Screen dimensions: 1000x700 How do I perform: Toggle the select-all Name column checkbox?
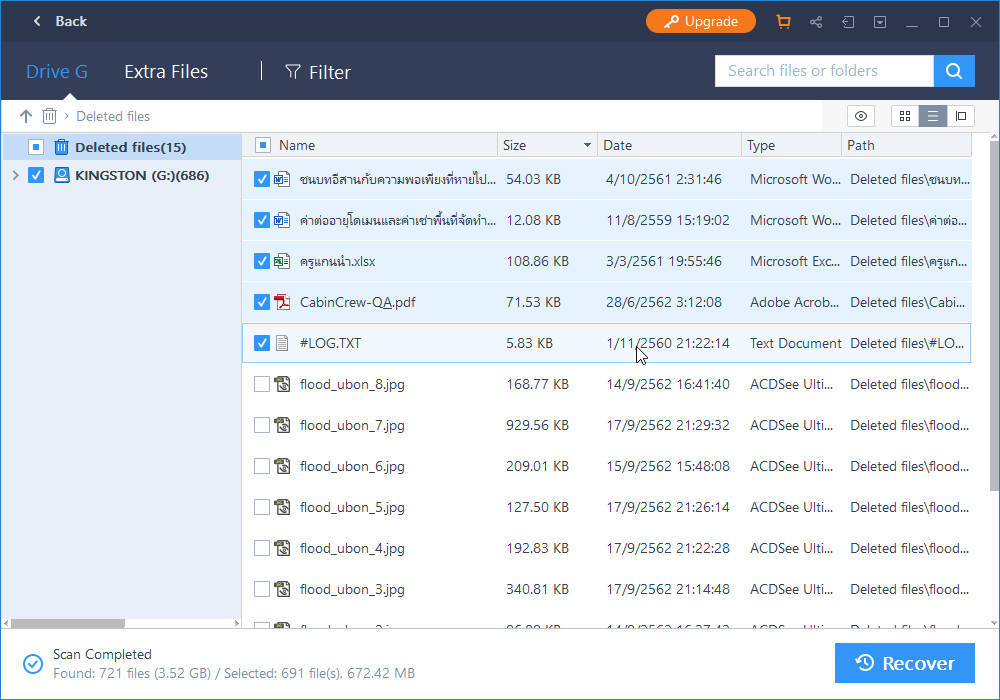click(x=262, y=145)
